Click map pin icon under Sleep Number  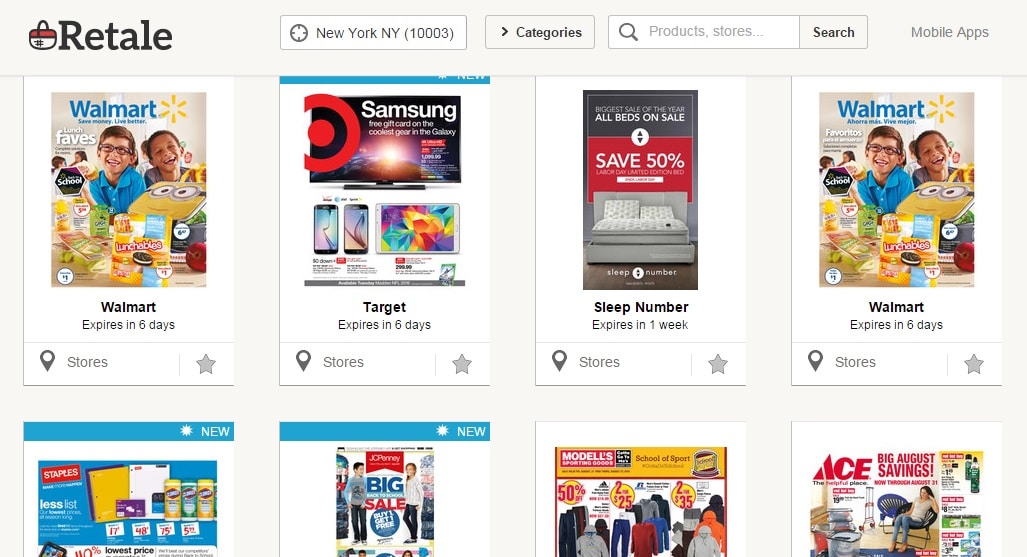559,361
